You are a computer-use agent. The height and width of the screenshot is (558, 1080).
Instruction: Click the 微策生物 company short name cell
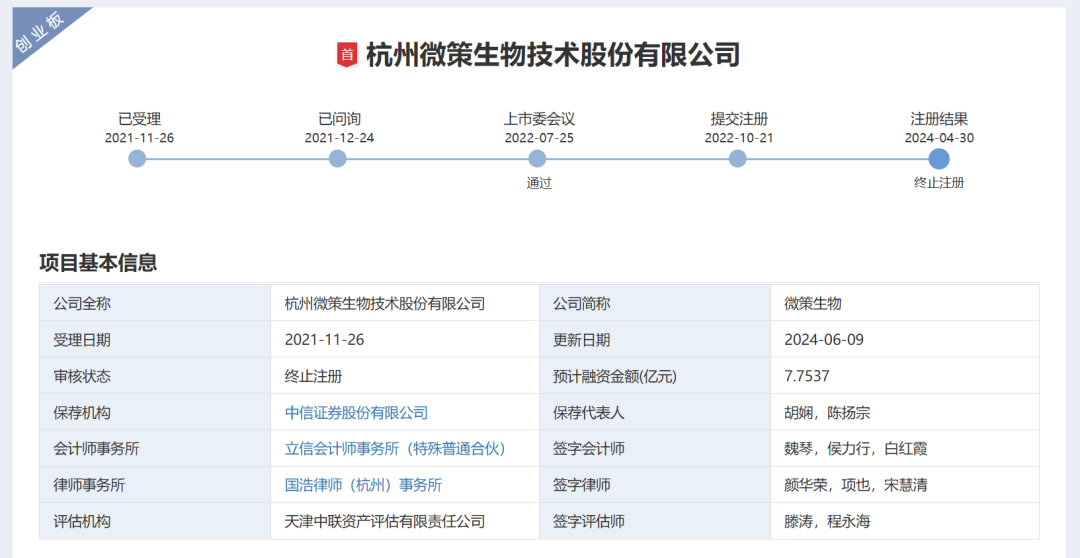(813, 303)
